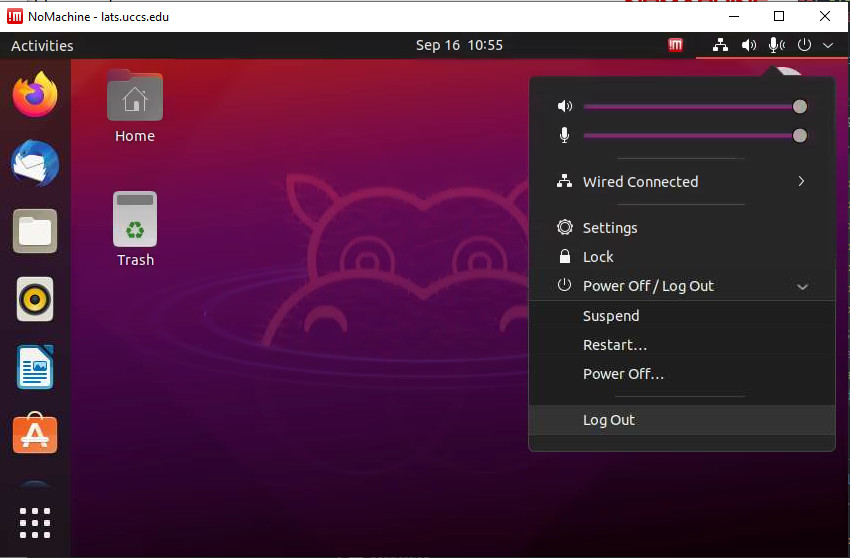The height and width of the screenshot is (558, 850).
Task: Choose Power Off… from the submenu
Action: tap(681, 374)
